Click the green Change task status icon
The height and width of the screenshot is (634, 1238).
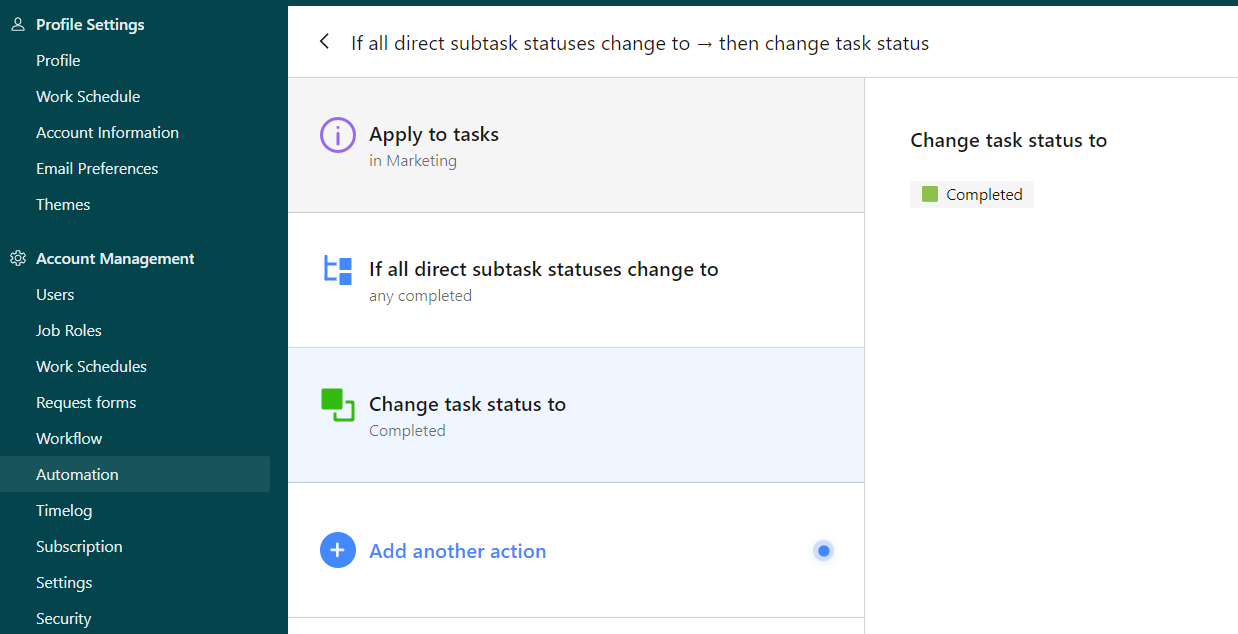point(338,405)
